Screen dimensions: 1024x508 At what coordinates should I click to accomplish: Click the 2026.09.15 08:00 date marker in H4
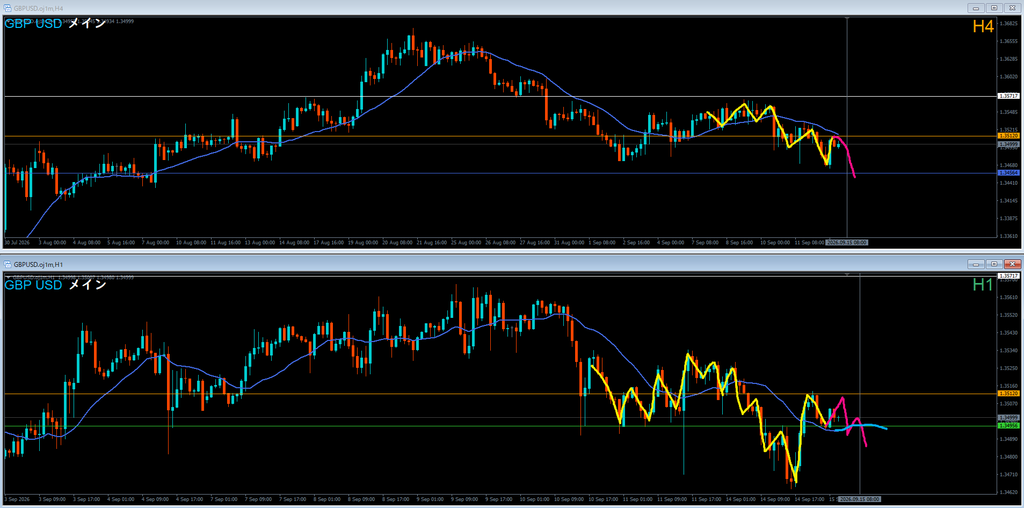(x=846, y=242)
